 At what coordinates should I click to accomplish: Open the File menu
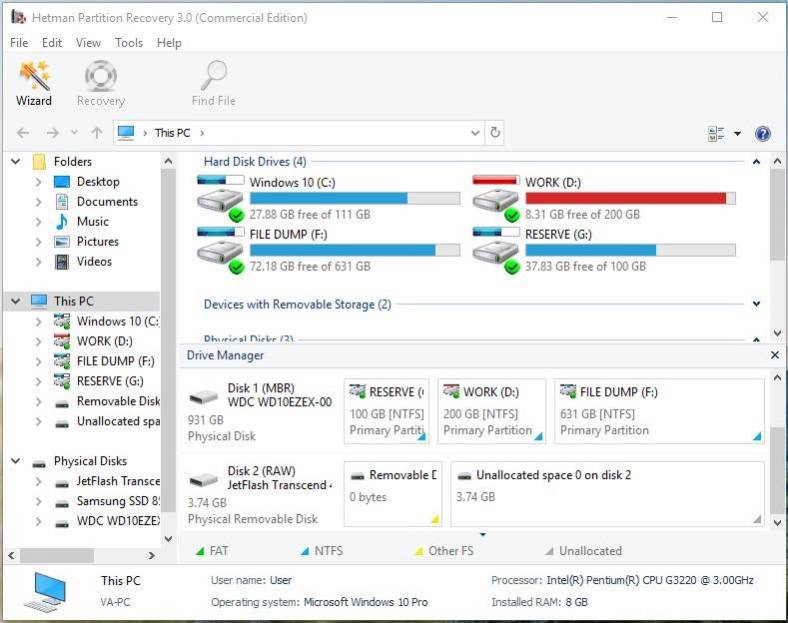click(x=19, y=43)
